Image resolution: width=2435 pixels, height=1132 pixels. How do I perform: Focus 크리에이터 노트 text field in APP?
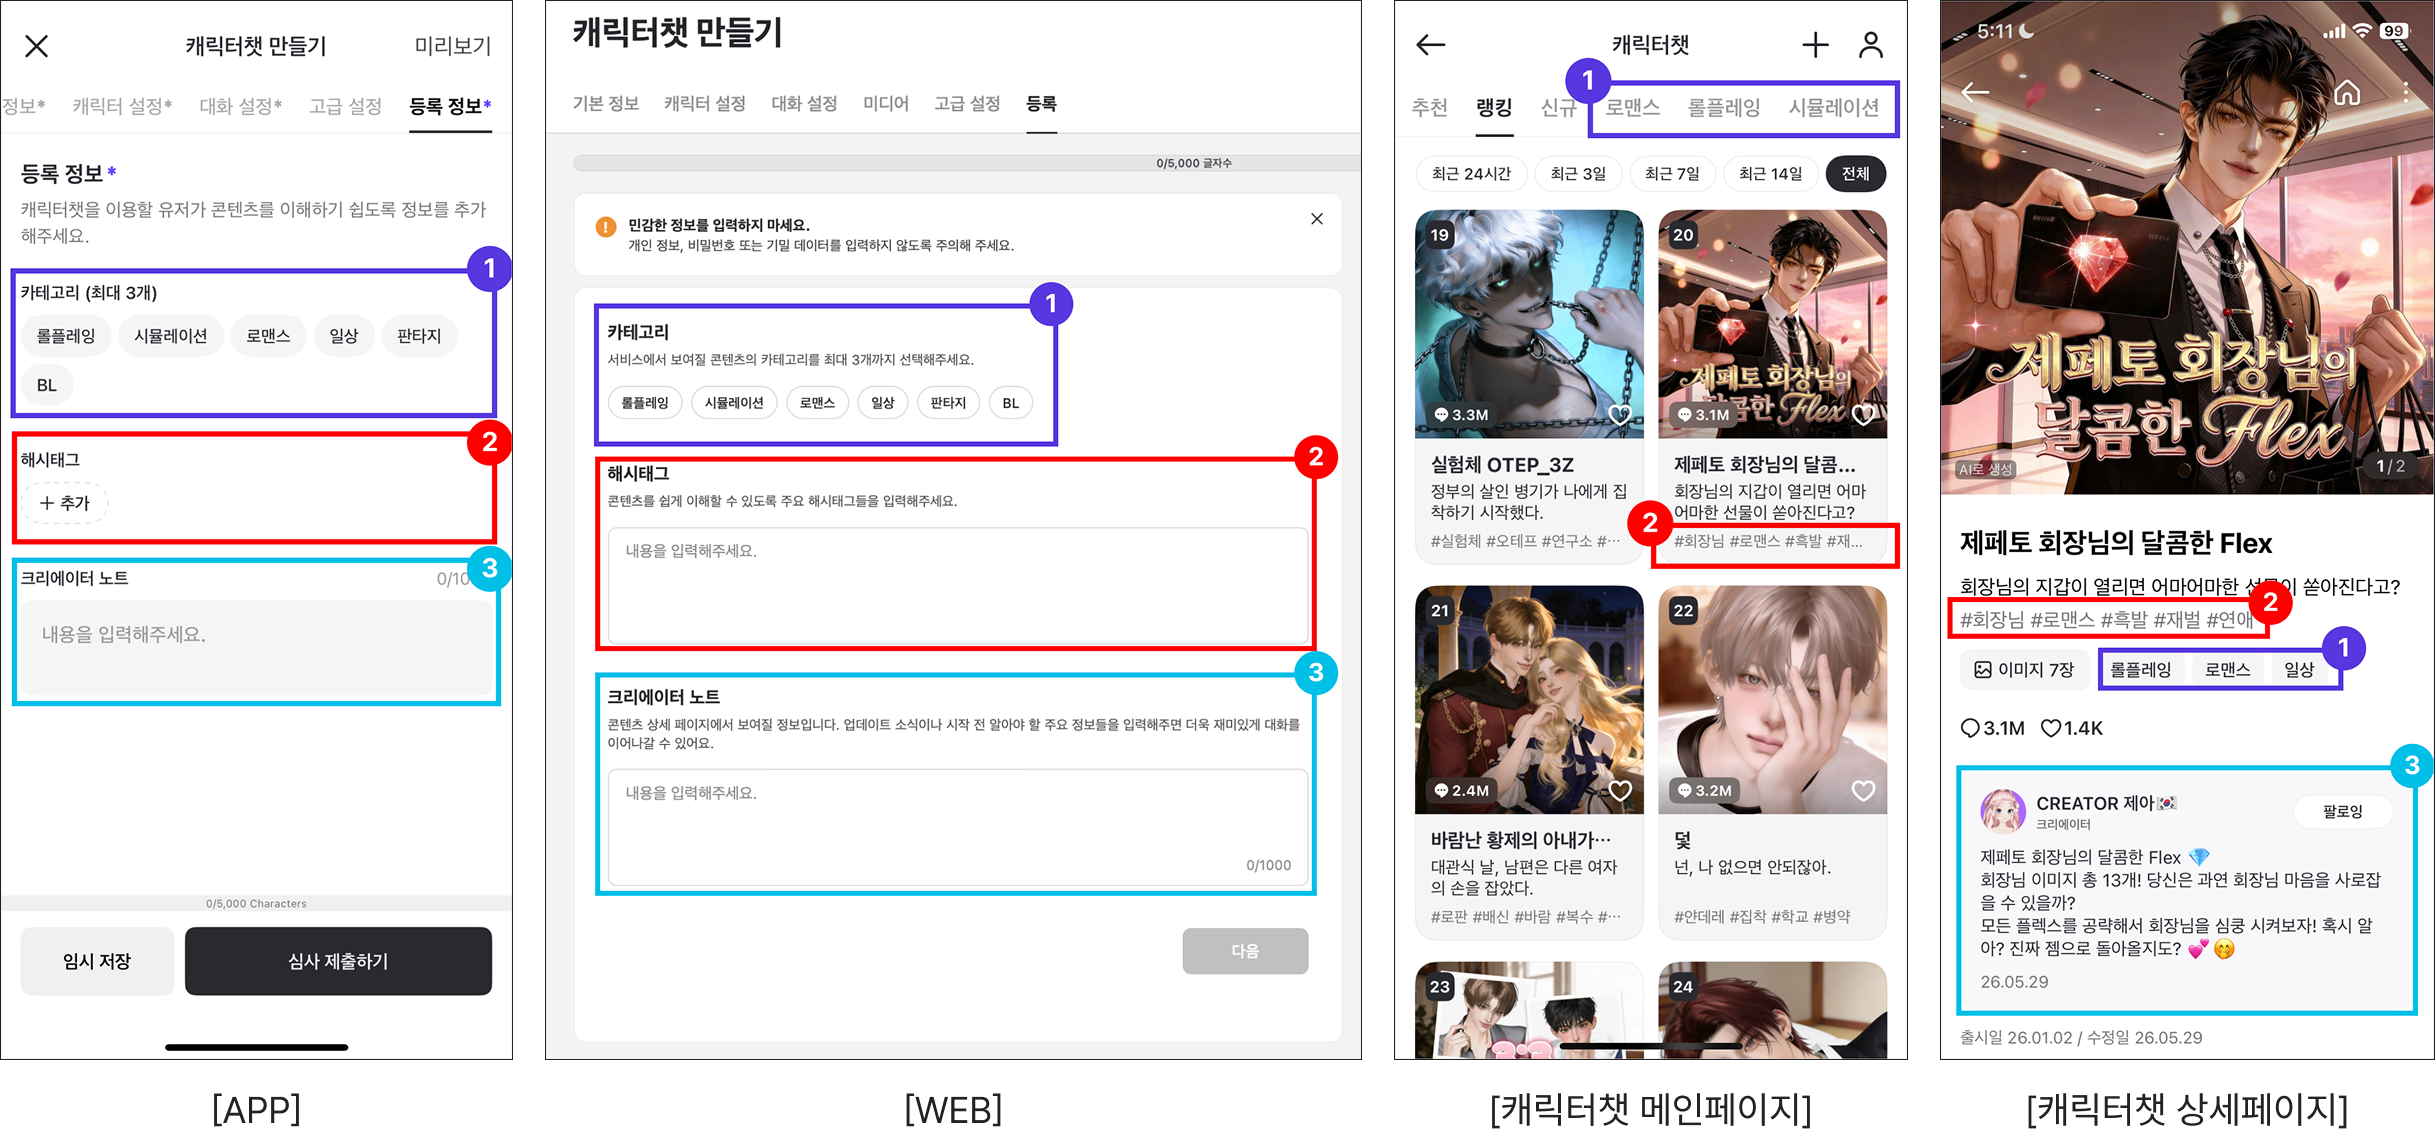pyautogui.click(x=257, y=647)
